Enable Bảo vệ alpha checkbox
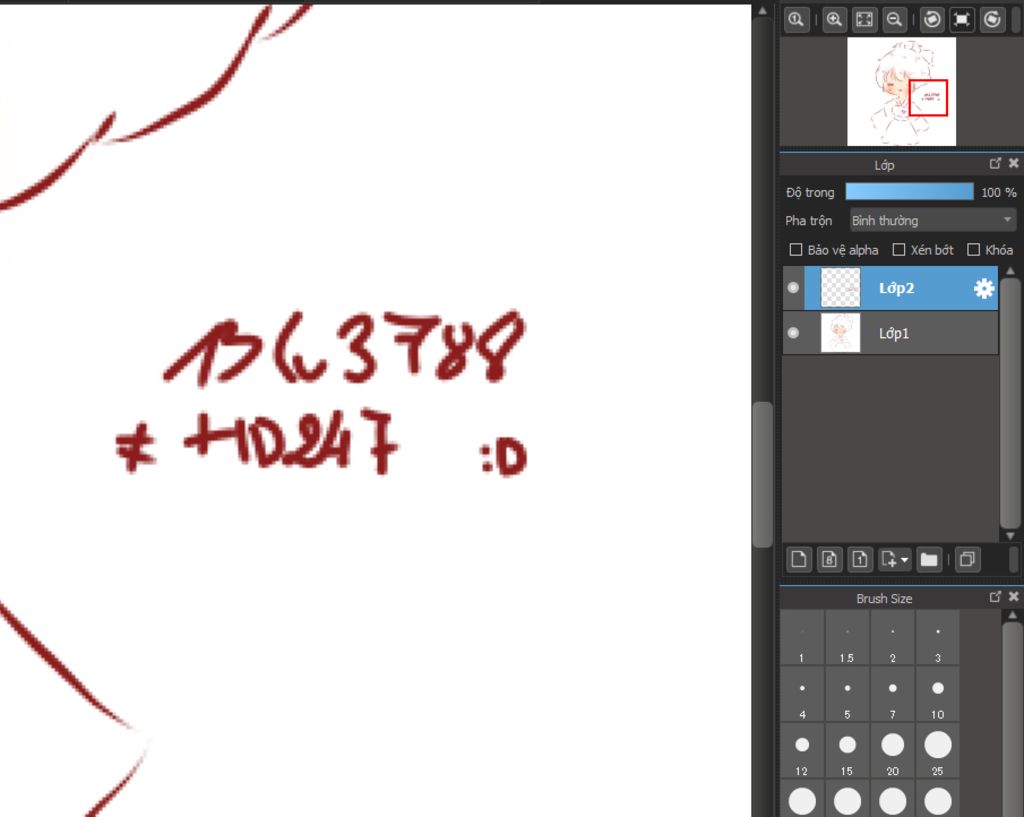Viewport: 1024px width, 817px height. [x=795, y=250]
